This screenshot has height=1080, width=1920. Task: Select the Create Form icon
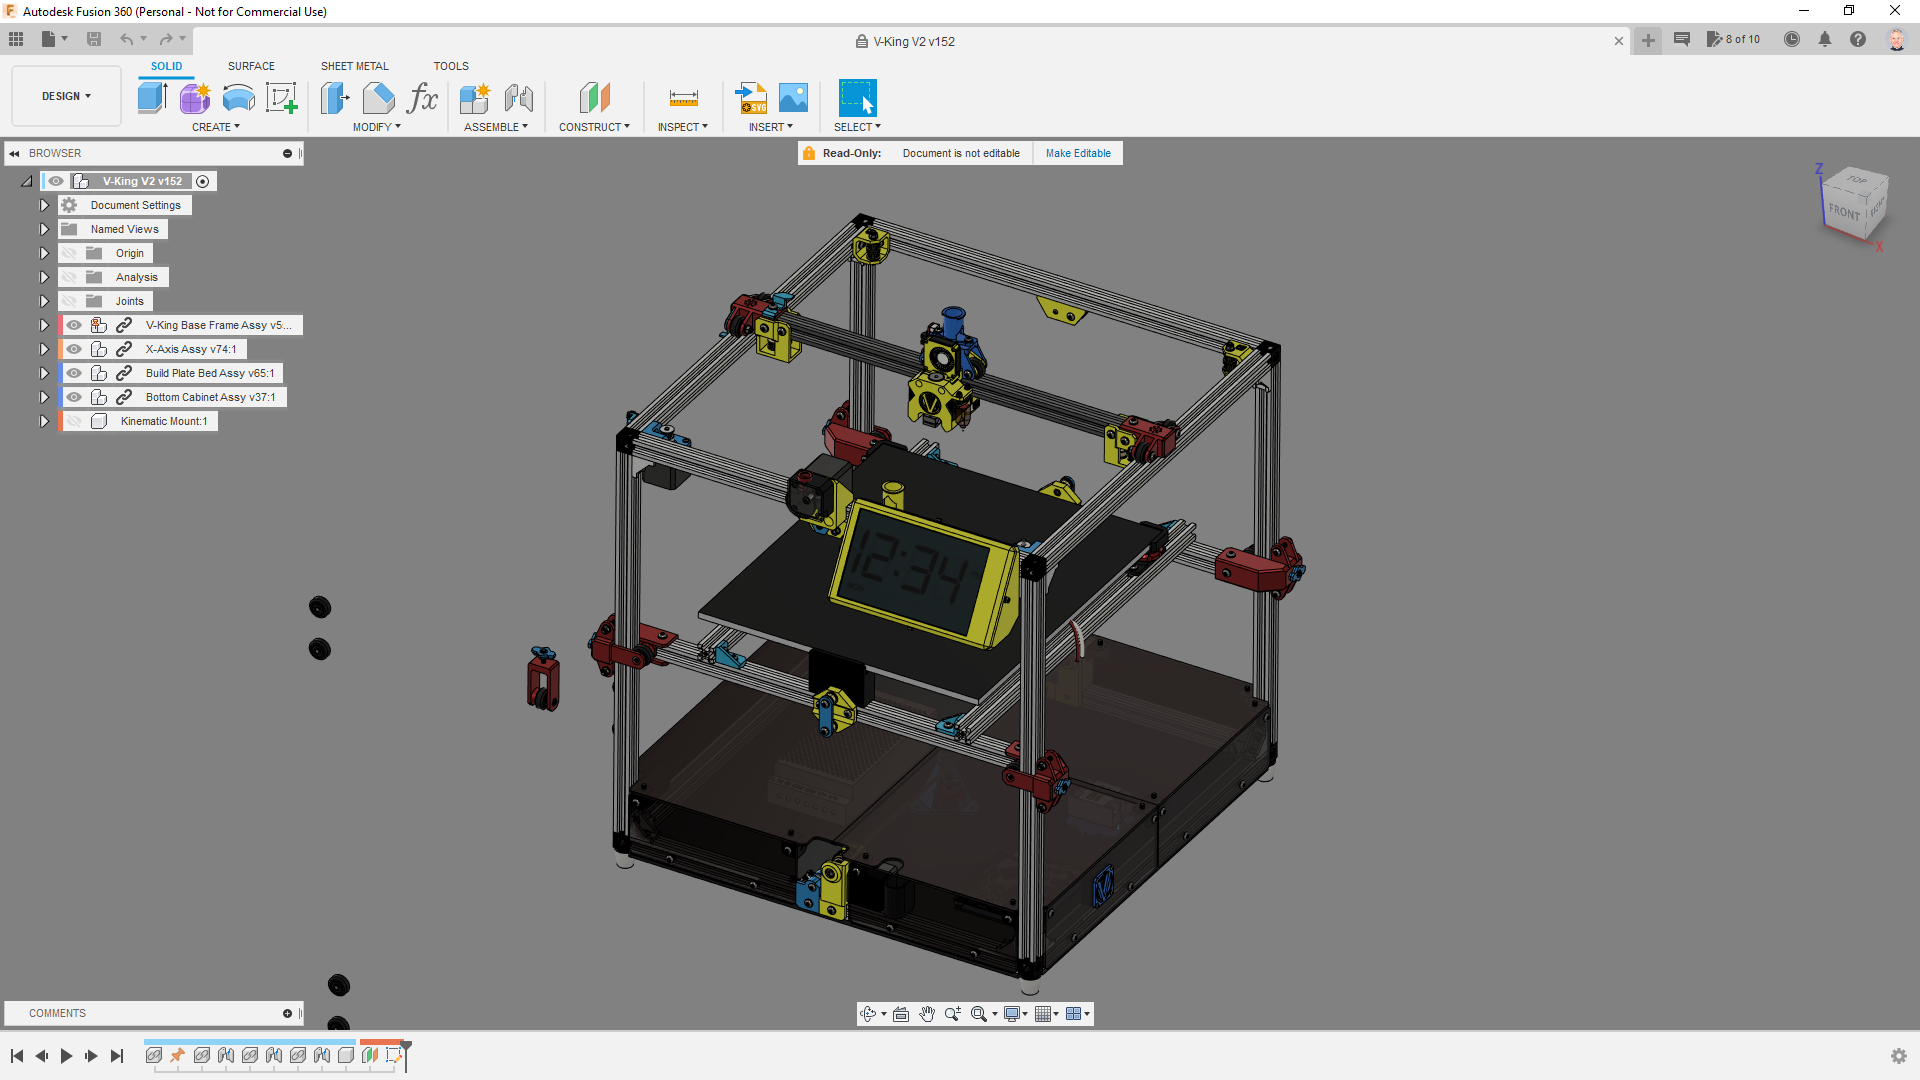pos(195,98)
